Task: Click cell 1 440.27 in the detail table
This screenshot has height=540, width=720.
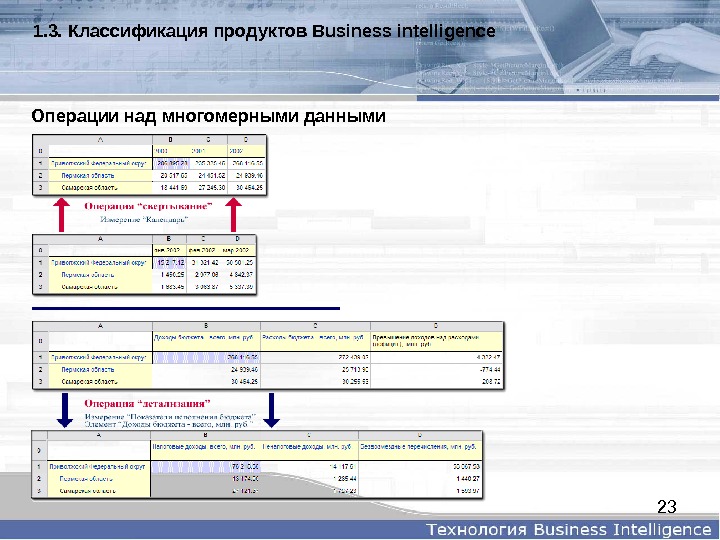Action: pyautogui.click(x=468, y=478)
